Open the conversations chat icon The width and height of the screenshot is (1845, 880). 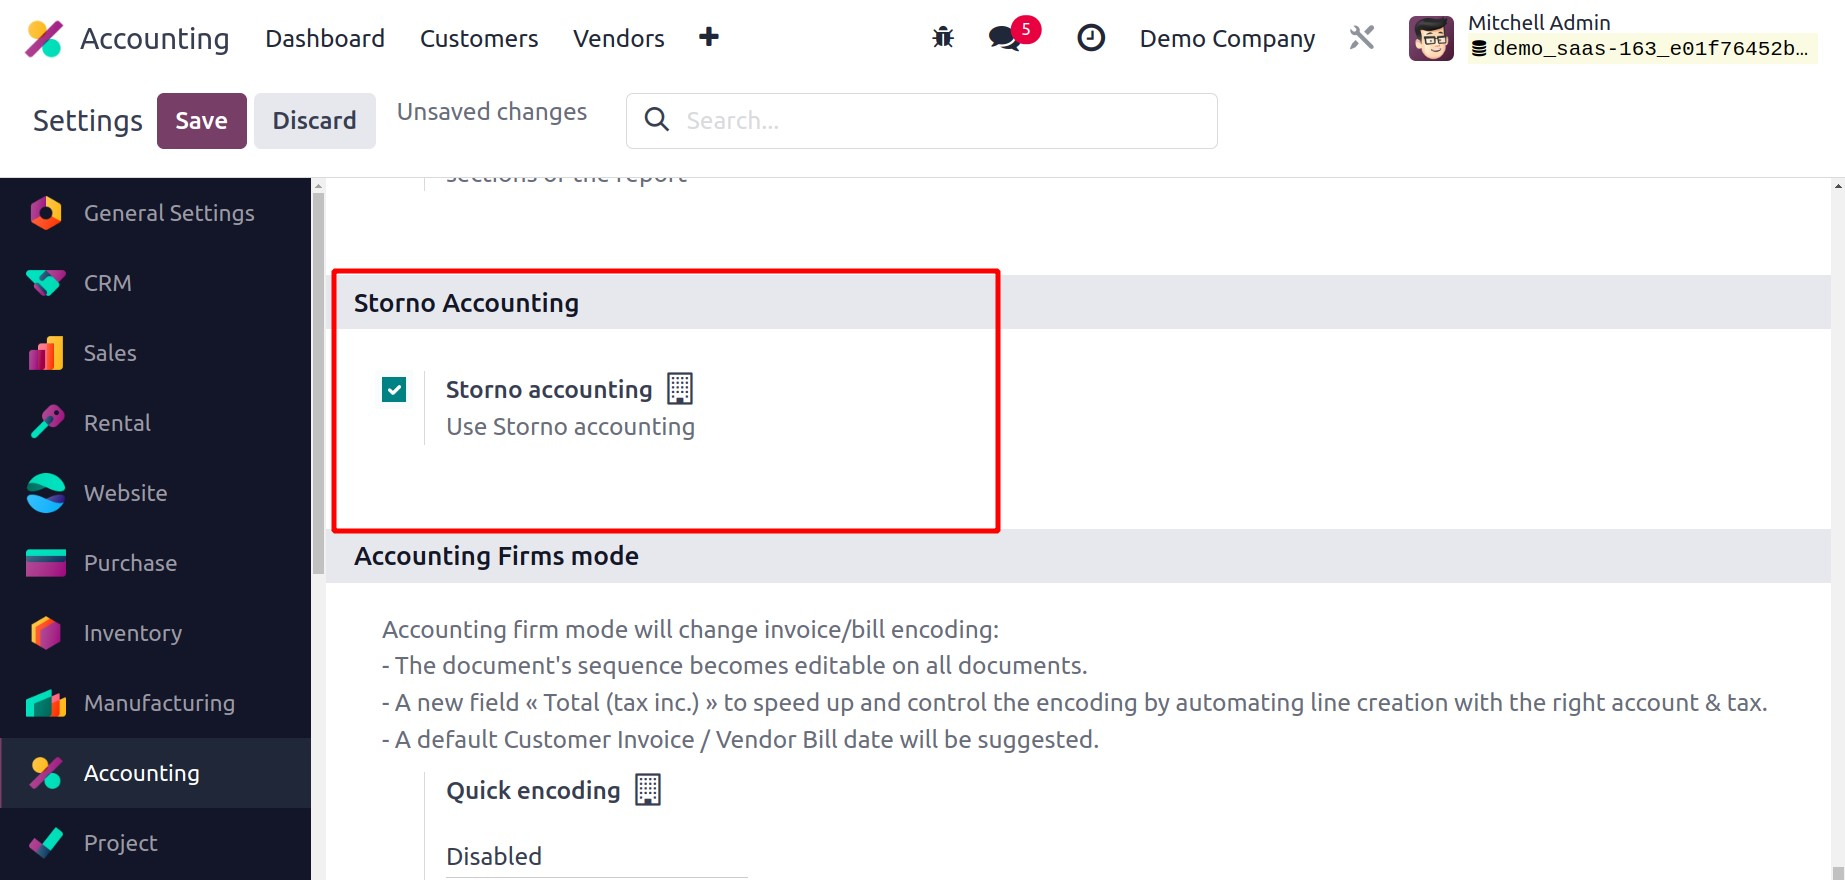pyautogui.click(x=1004, y=38)
